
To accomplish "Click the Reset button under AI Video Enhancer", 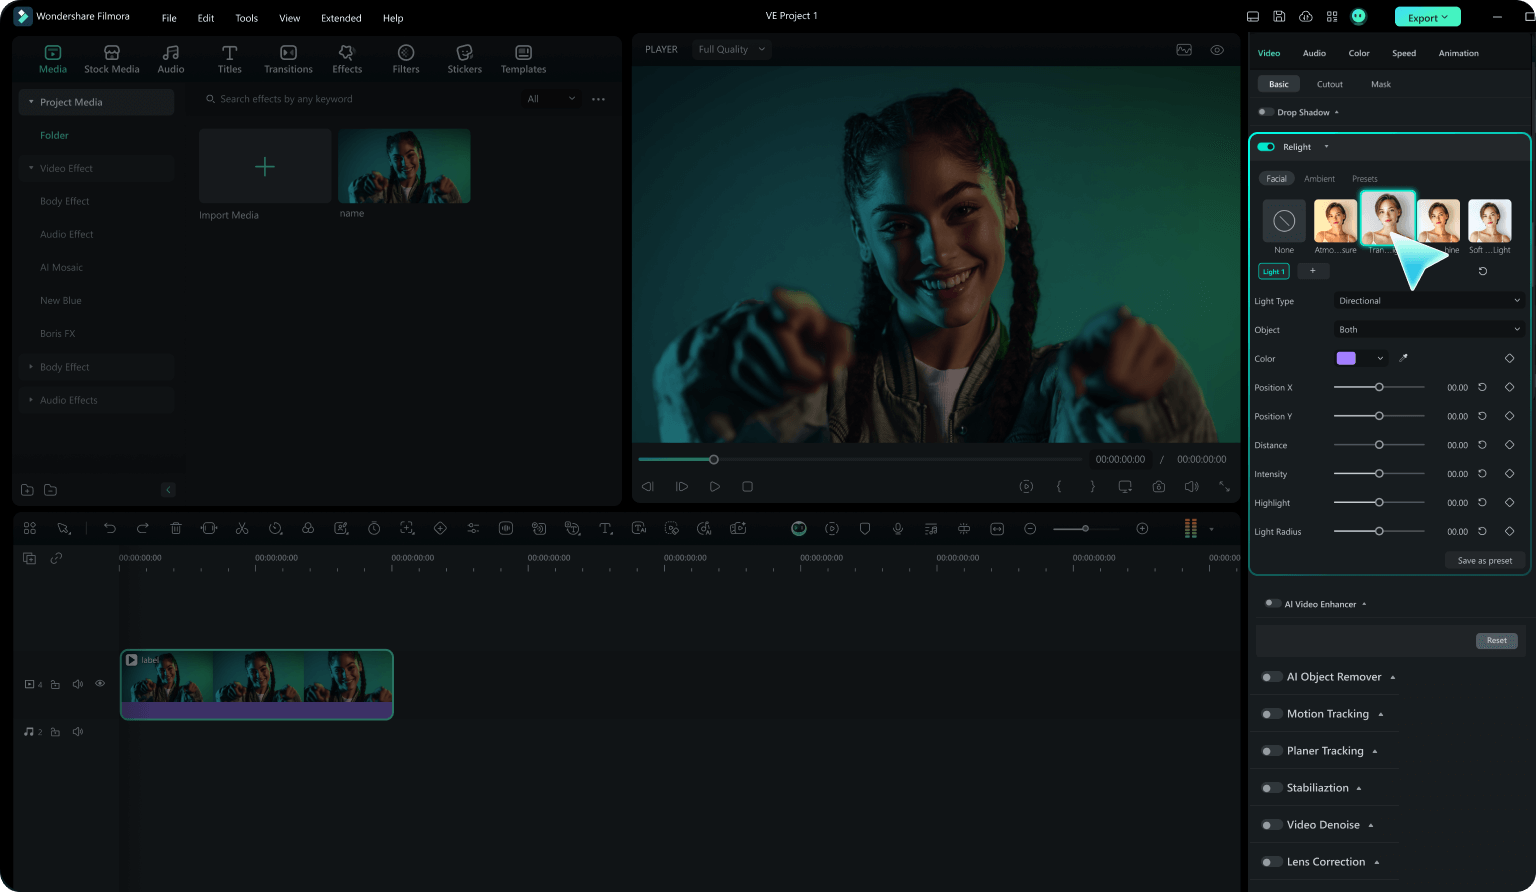I will pyautogui.click(x=1496, y=641).
